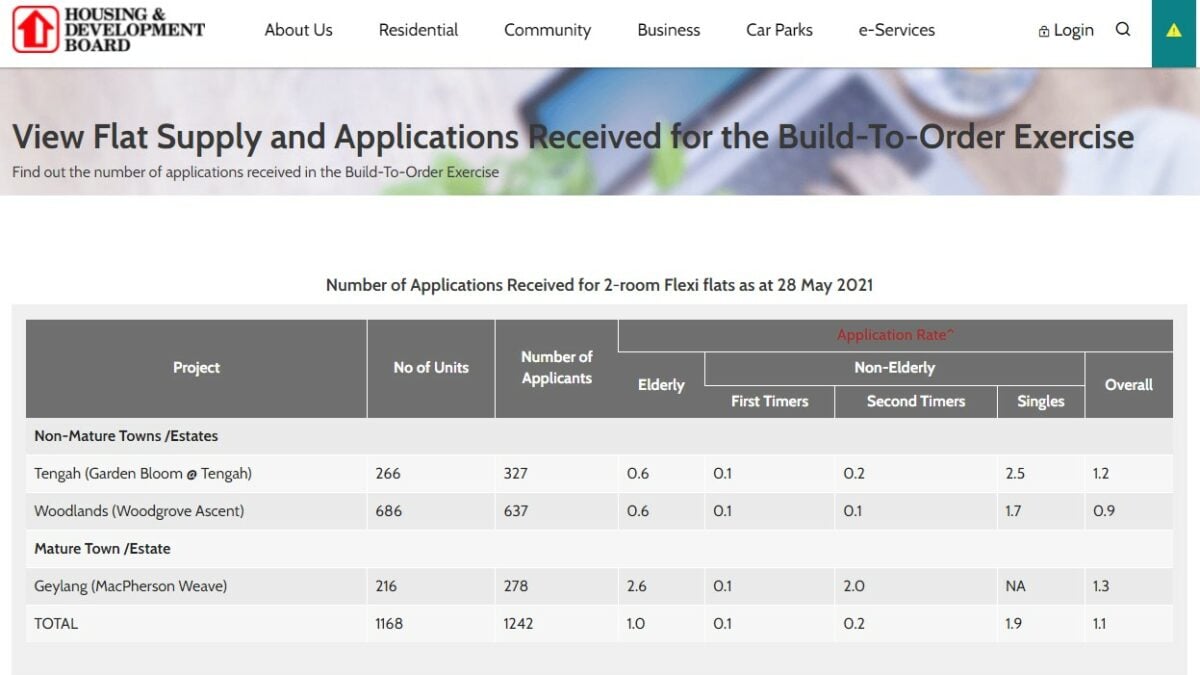Click total units value 1168
The image size is (1200, 675).
pyautogui.click(x=389, y=623)
